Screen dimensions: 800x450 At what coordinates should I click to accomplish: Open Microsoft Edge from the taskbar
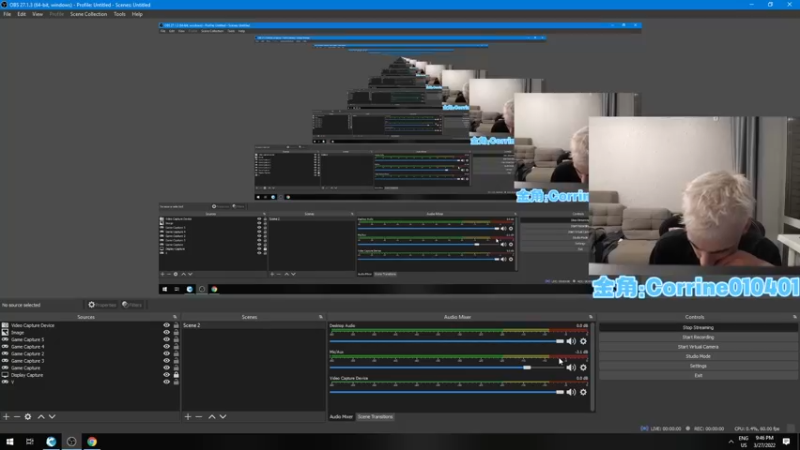click(51, 442)
